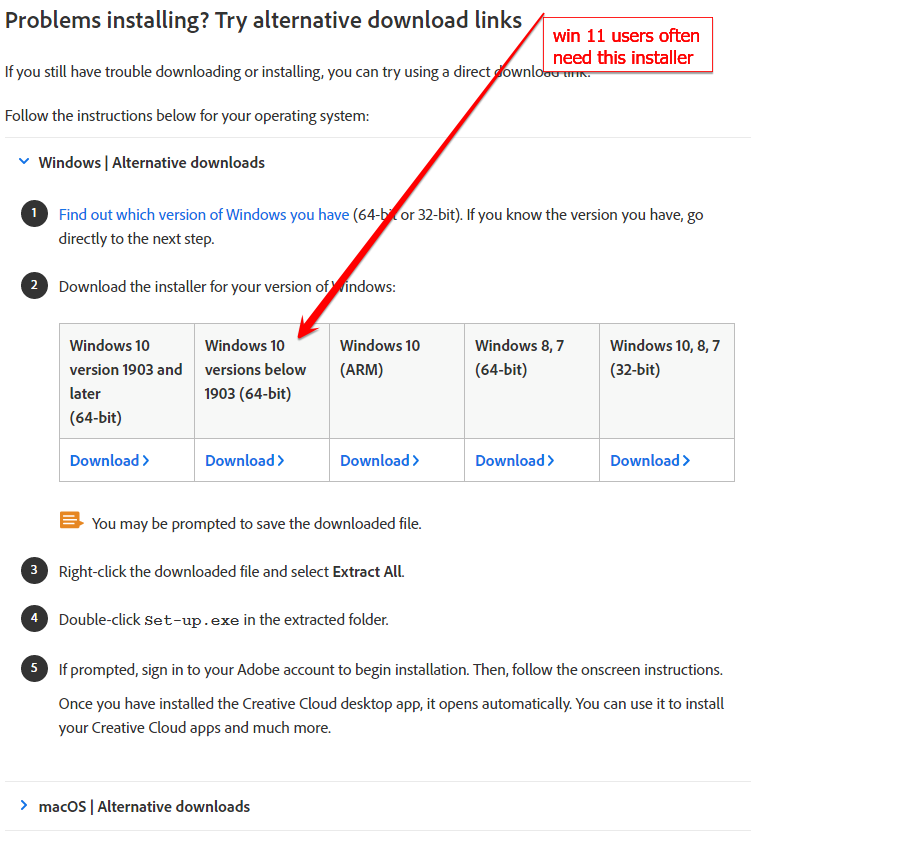Viewport: 909px width, 841px height.
Task: Click the step 4 number badge
Action: pos(34,619)
